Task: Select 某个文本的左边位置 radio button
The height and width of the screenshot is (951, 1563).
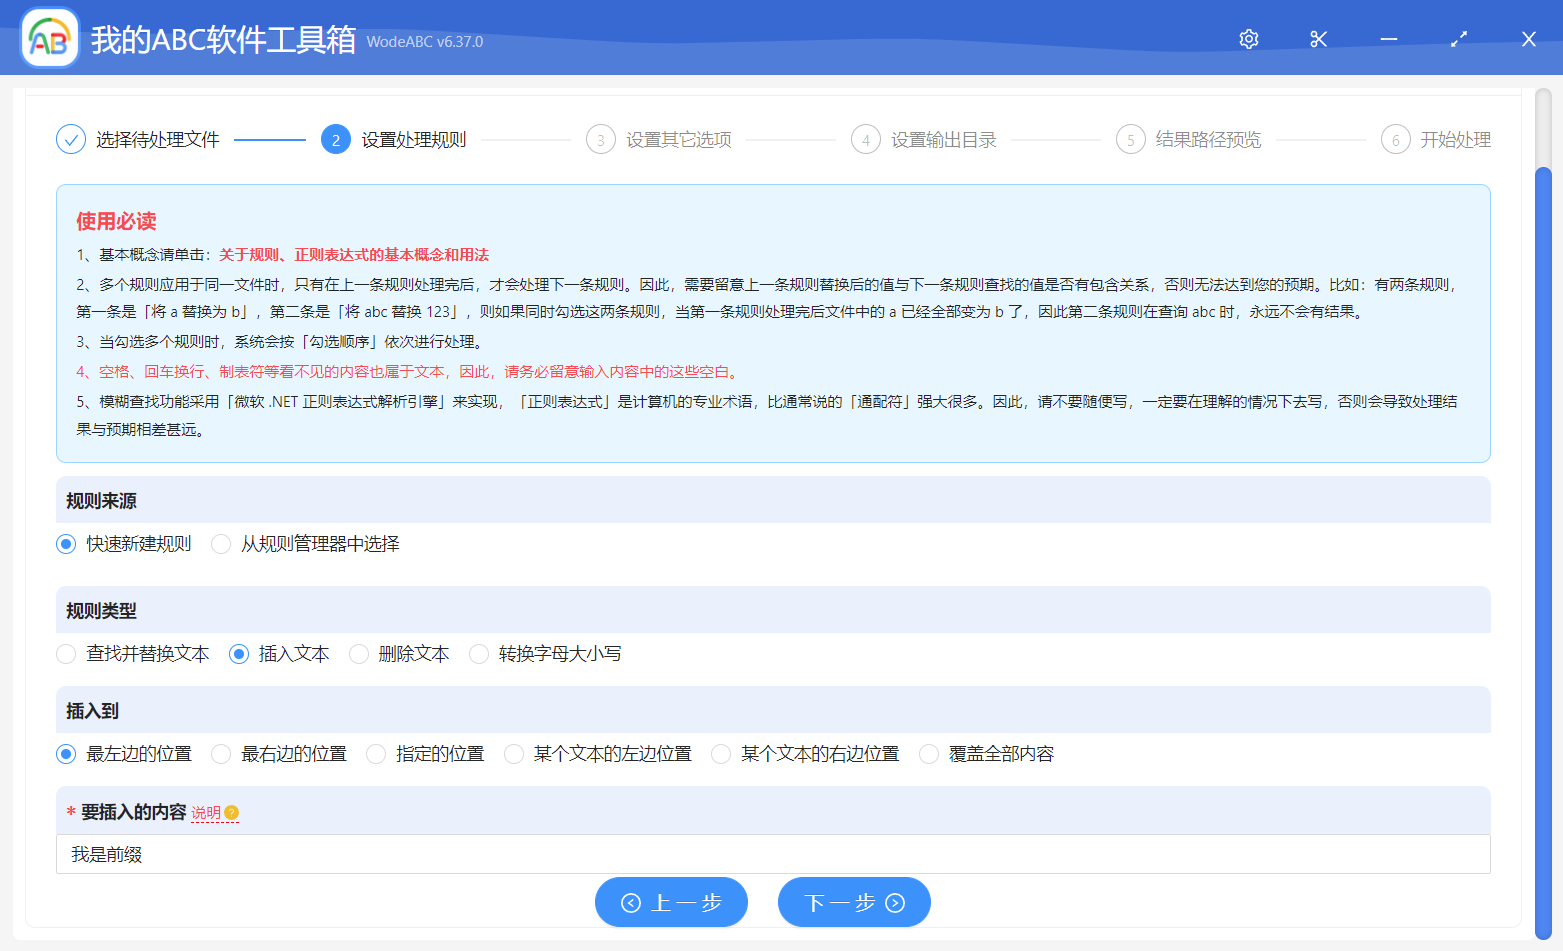Action: [514, 754]
